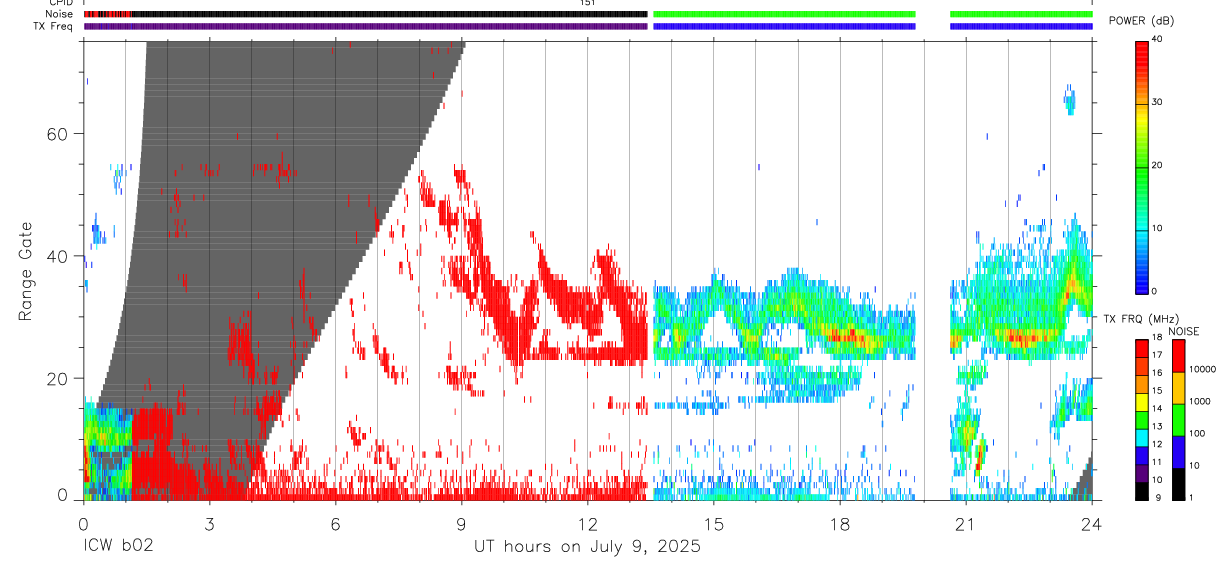Click the red top segment of TX FRQ colorbar
The image size is (1228, 567).
pos(1142,348)
